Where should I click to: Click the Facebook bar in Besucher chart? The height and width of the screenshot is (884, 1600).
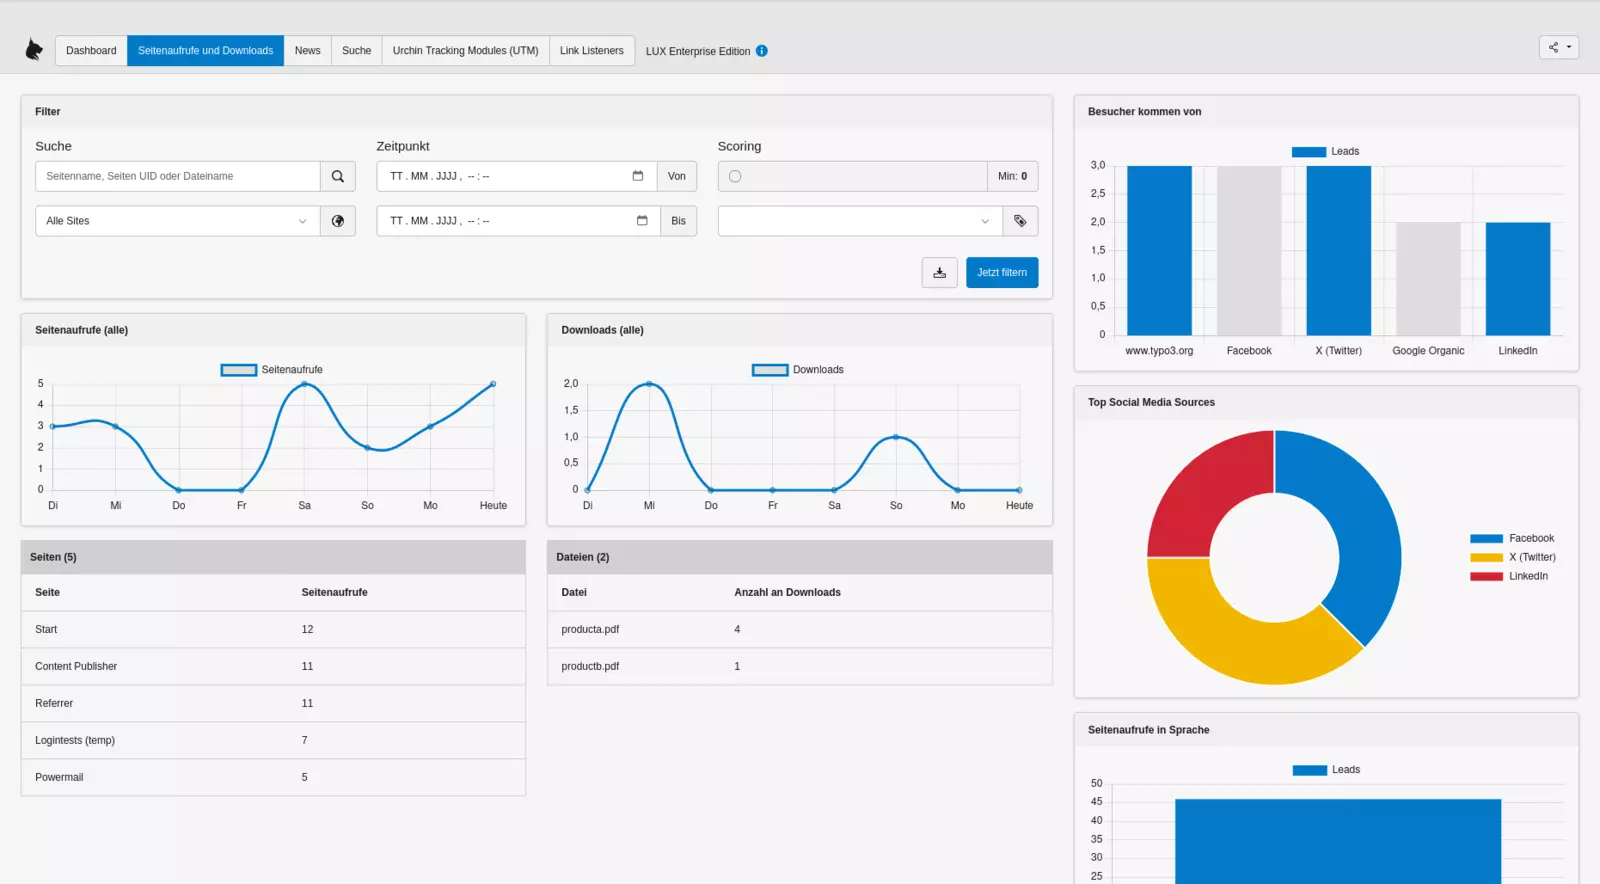point(1249,250)
